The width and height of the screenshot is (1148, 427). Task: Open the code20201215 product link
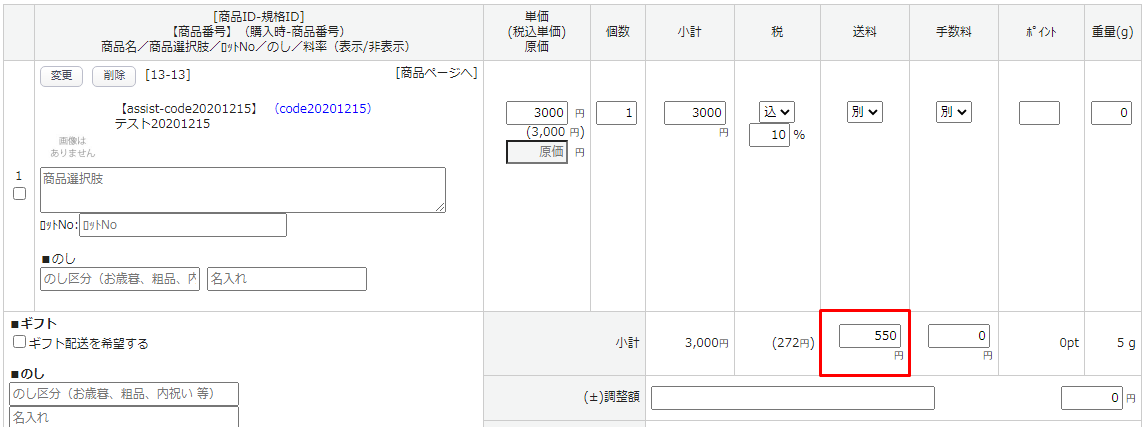322,108
